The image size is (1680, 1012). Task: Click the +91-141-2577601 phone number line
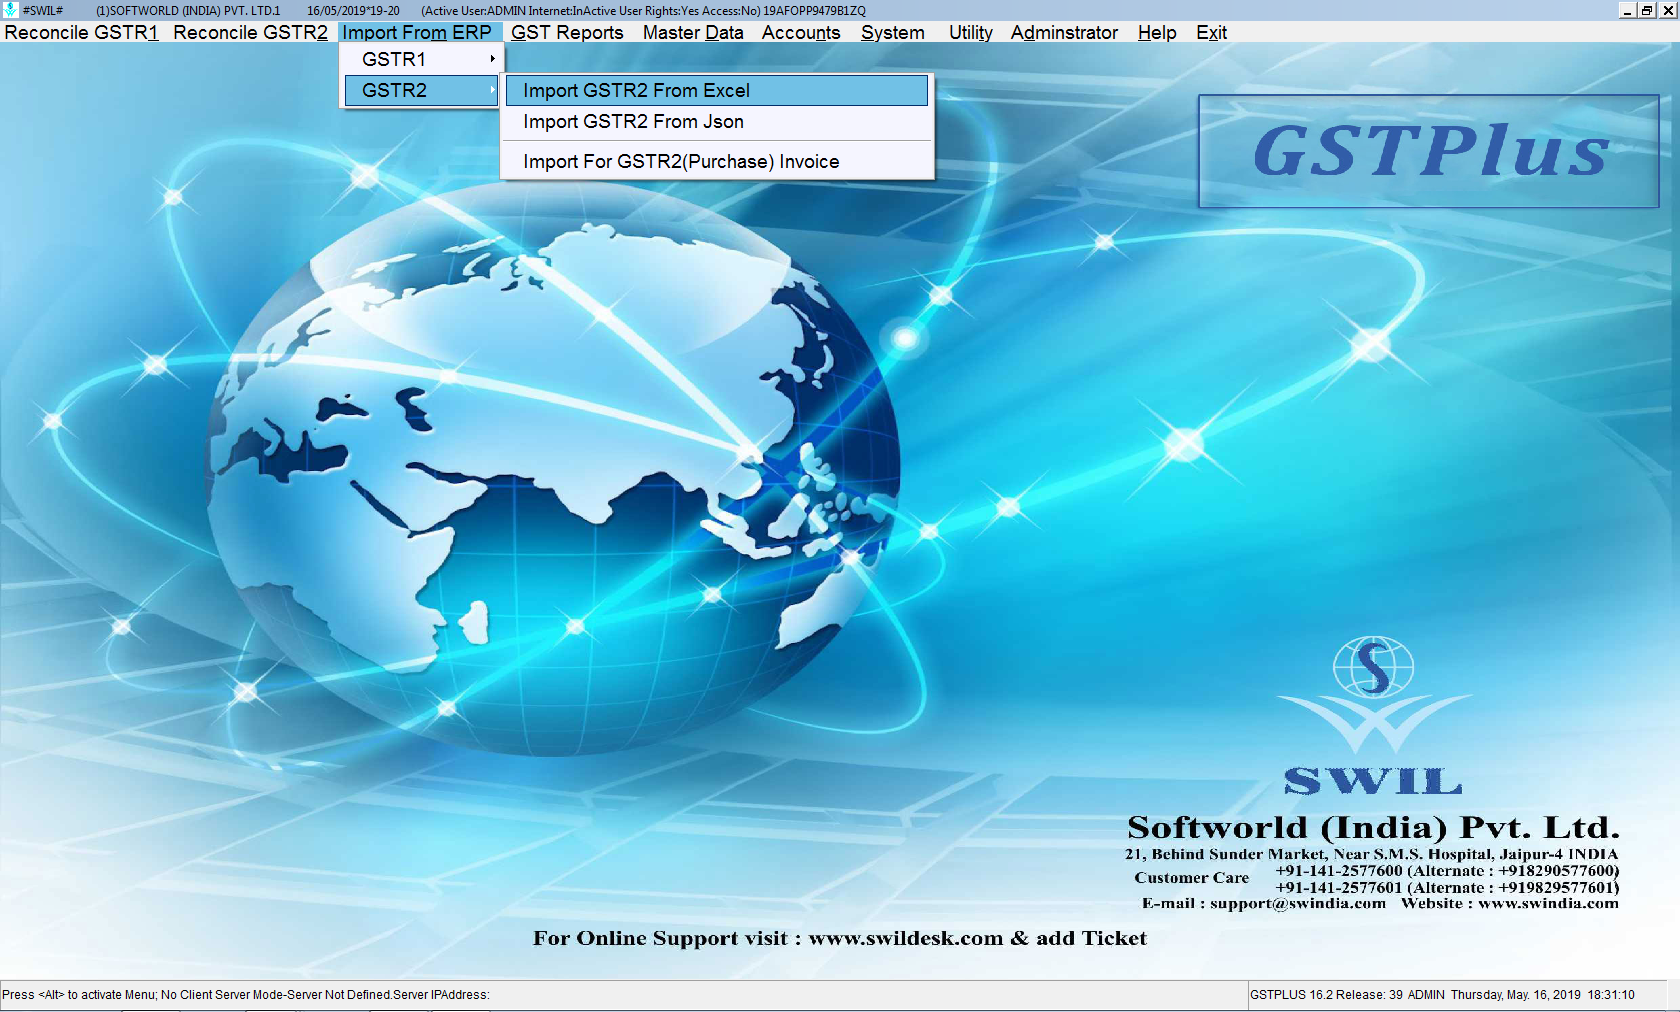click(x=1447, y=887)
